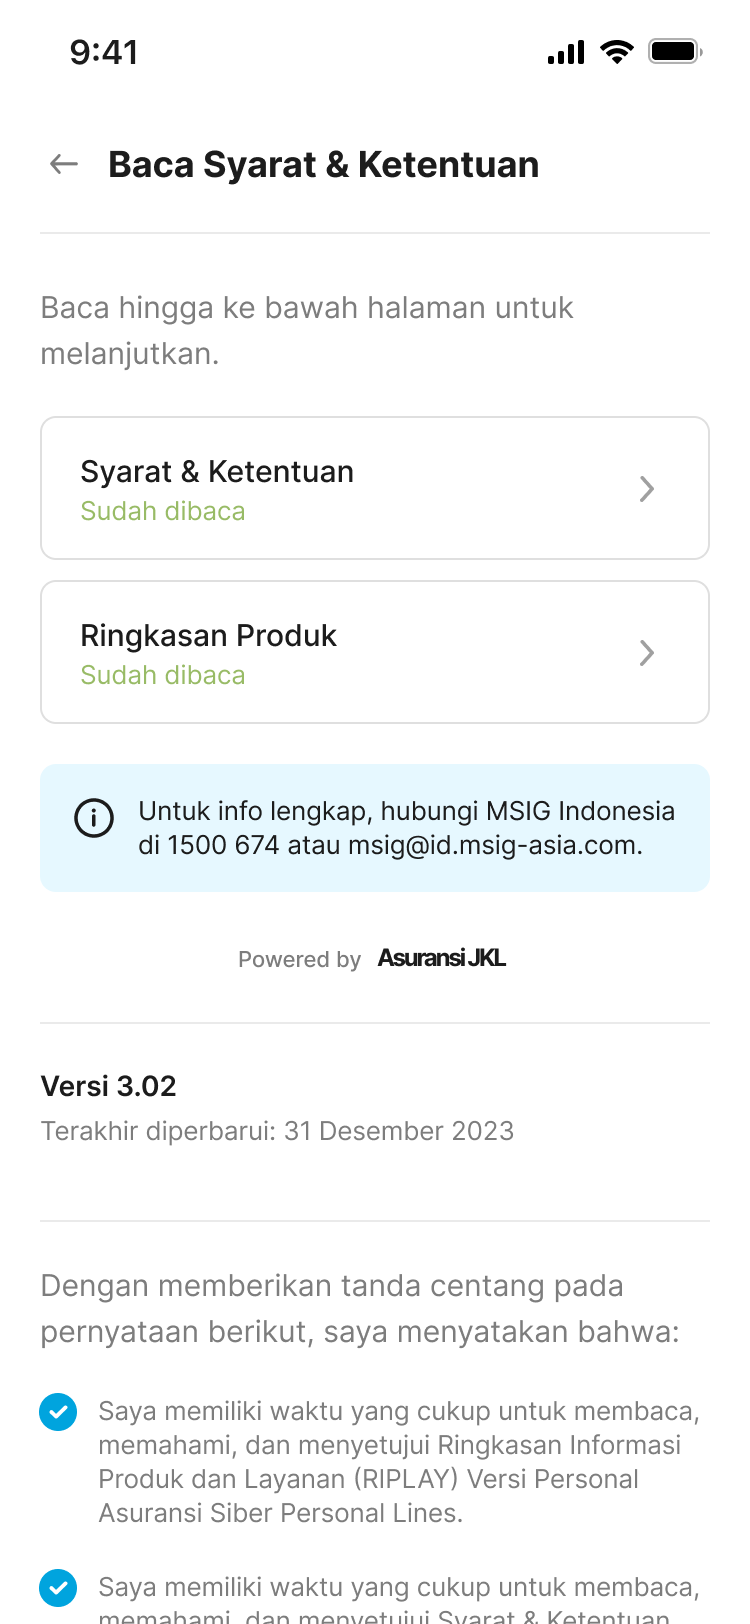Toggle the second Syarat & Ketentuan checkbox
Image resolution: width=750 pixels, height=1624 pixels.
click(x=58, y=1587)
